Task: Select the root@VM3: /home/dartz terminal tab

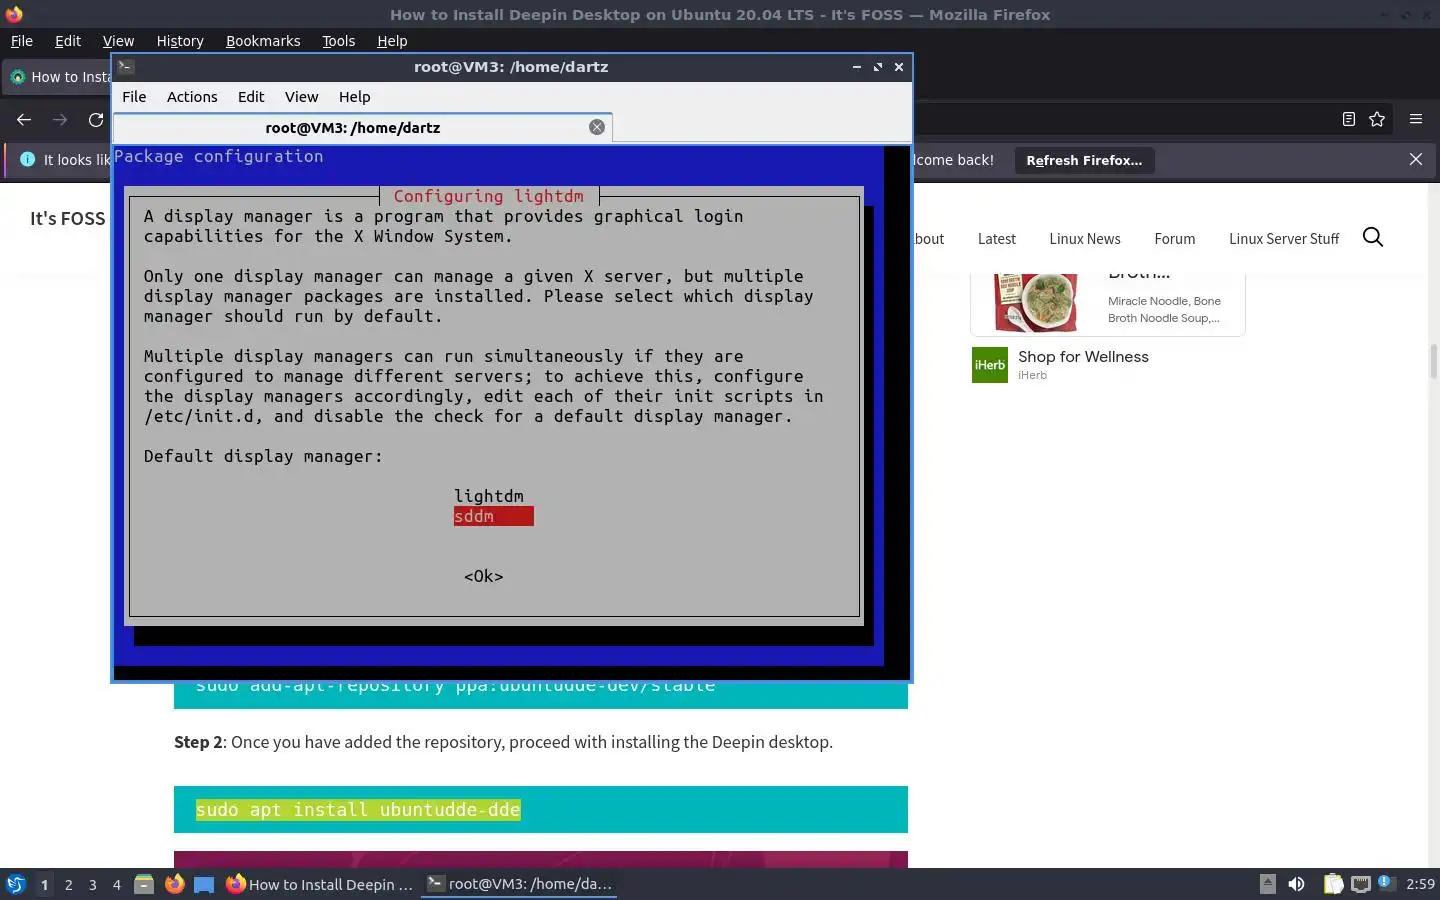Action: point(353,128)
